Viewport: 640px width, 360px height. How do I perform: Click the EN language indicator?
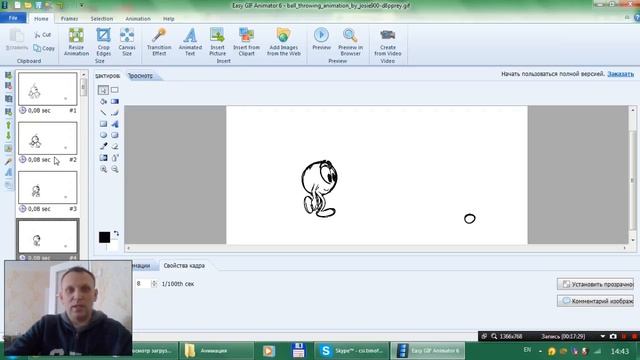coord(527,350)
